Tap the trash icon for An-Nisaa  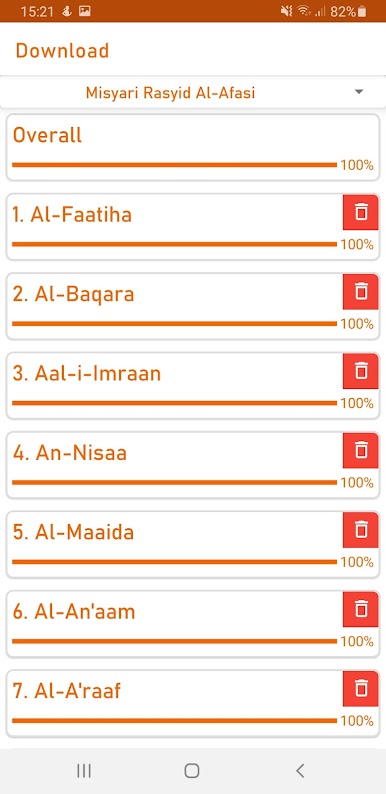pos(361,451)
